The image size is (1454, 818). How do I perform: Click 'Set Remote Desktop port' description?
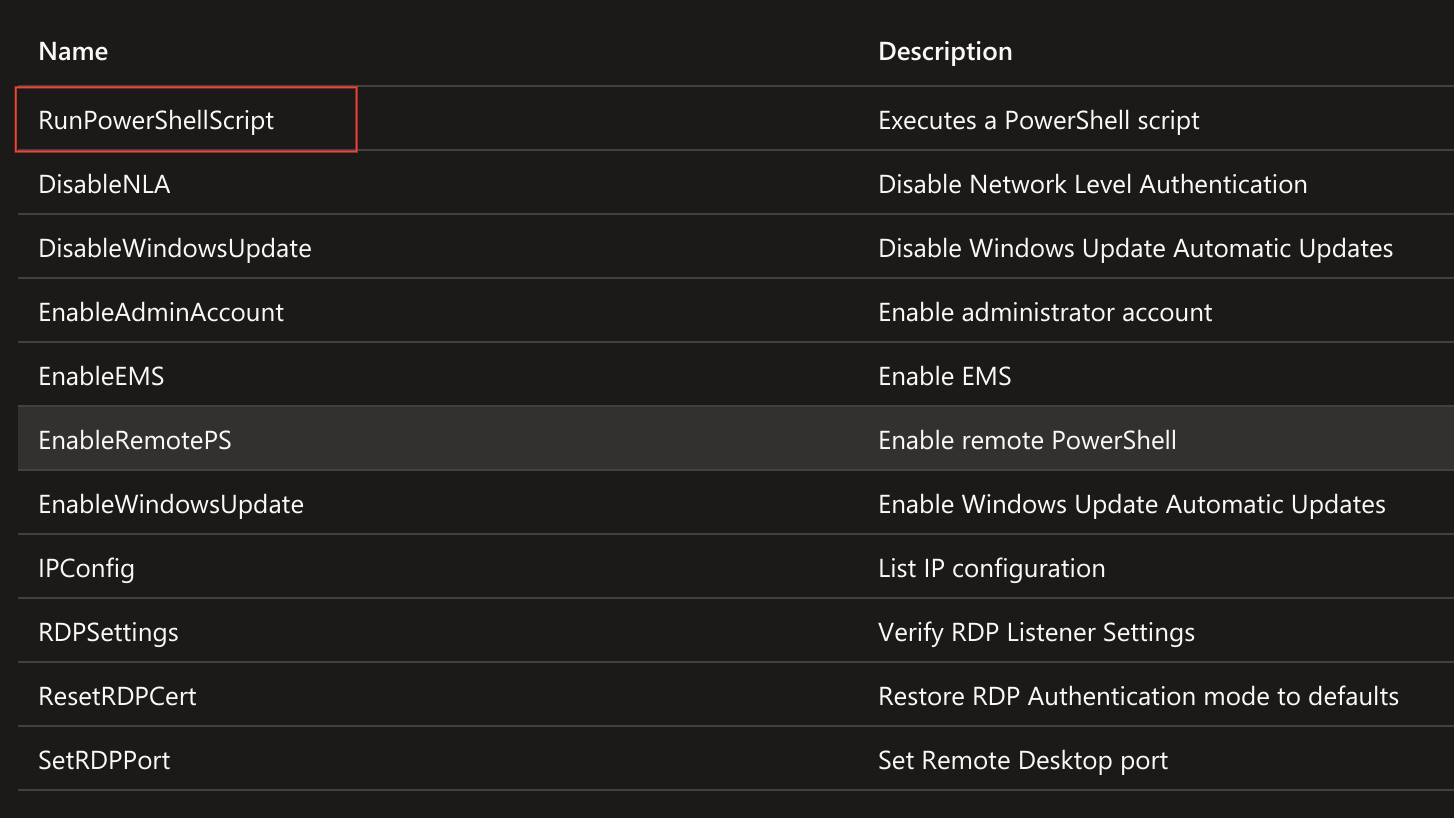click(x=1023, y=760)
